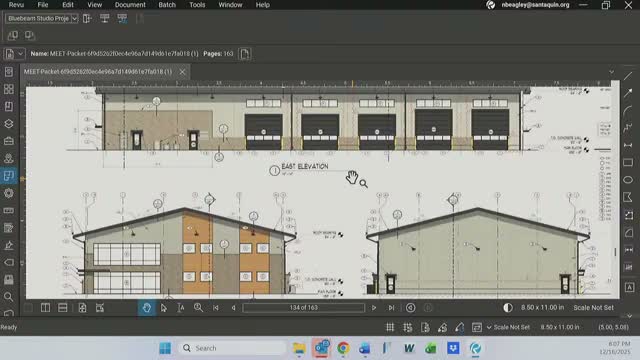The image size is (640, 360).
Task: Toggle snap to content in status bar
Action: (x=425, y=327)
